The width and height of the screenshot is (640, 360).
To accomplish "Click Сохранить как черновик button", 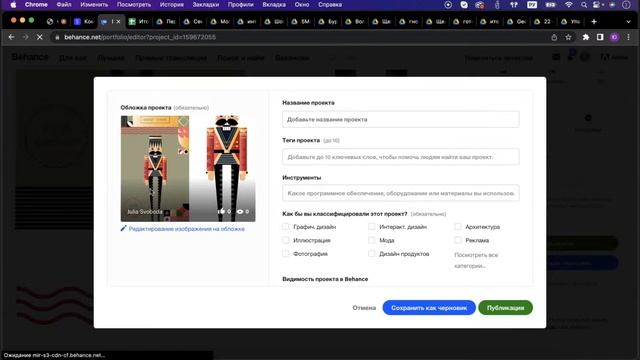I will (x=429, y=308).
